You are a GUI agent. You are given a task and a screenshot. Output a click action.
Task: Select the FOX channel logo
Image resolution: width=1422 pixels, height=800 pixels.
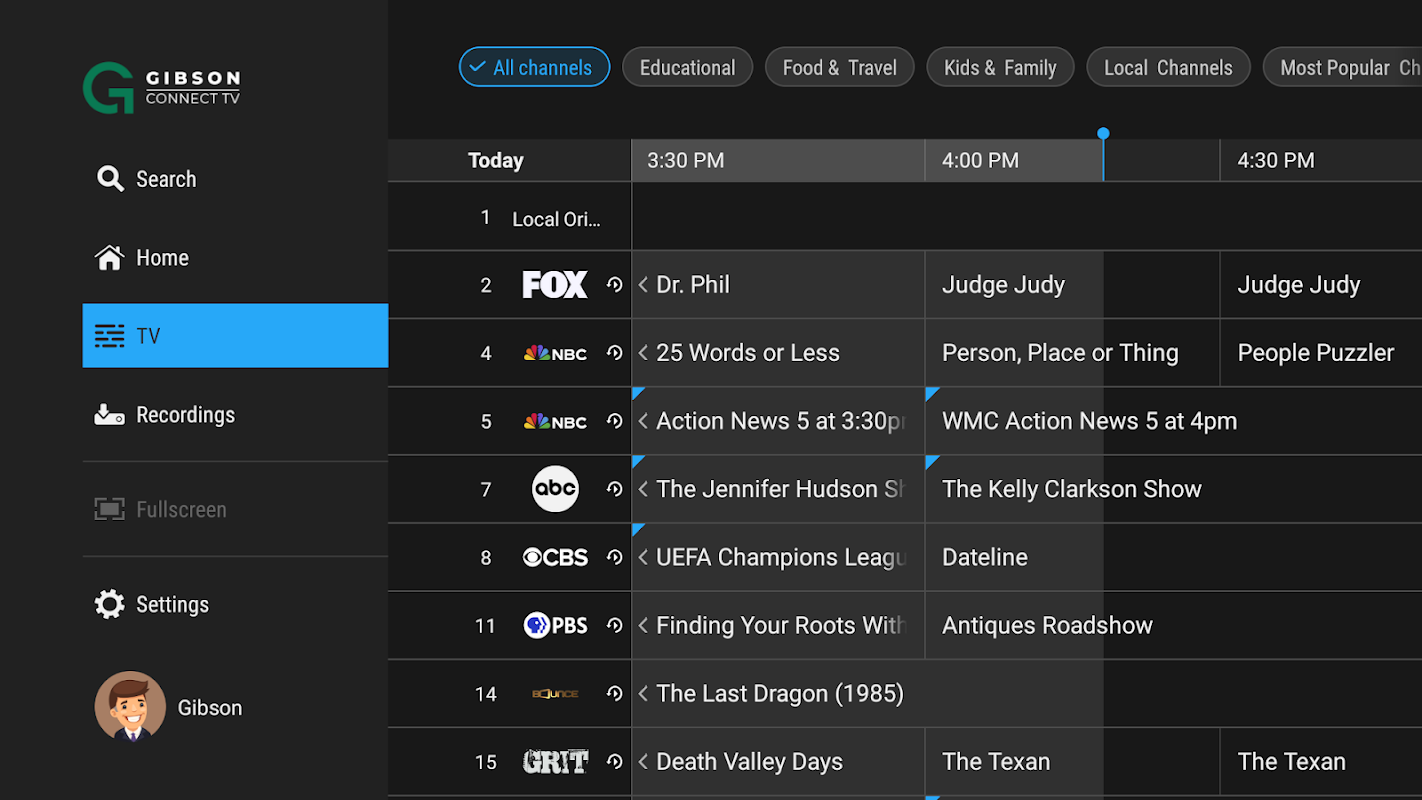(555, 285)
